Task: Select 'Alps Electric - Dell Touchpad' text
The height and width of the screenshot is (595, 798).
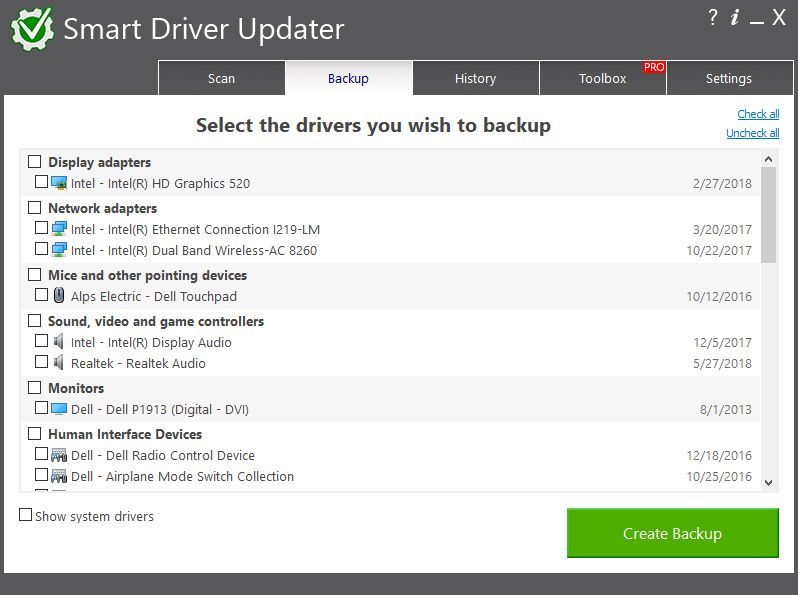Action: click(154, 296)
